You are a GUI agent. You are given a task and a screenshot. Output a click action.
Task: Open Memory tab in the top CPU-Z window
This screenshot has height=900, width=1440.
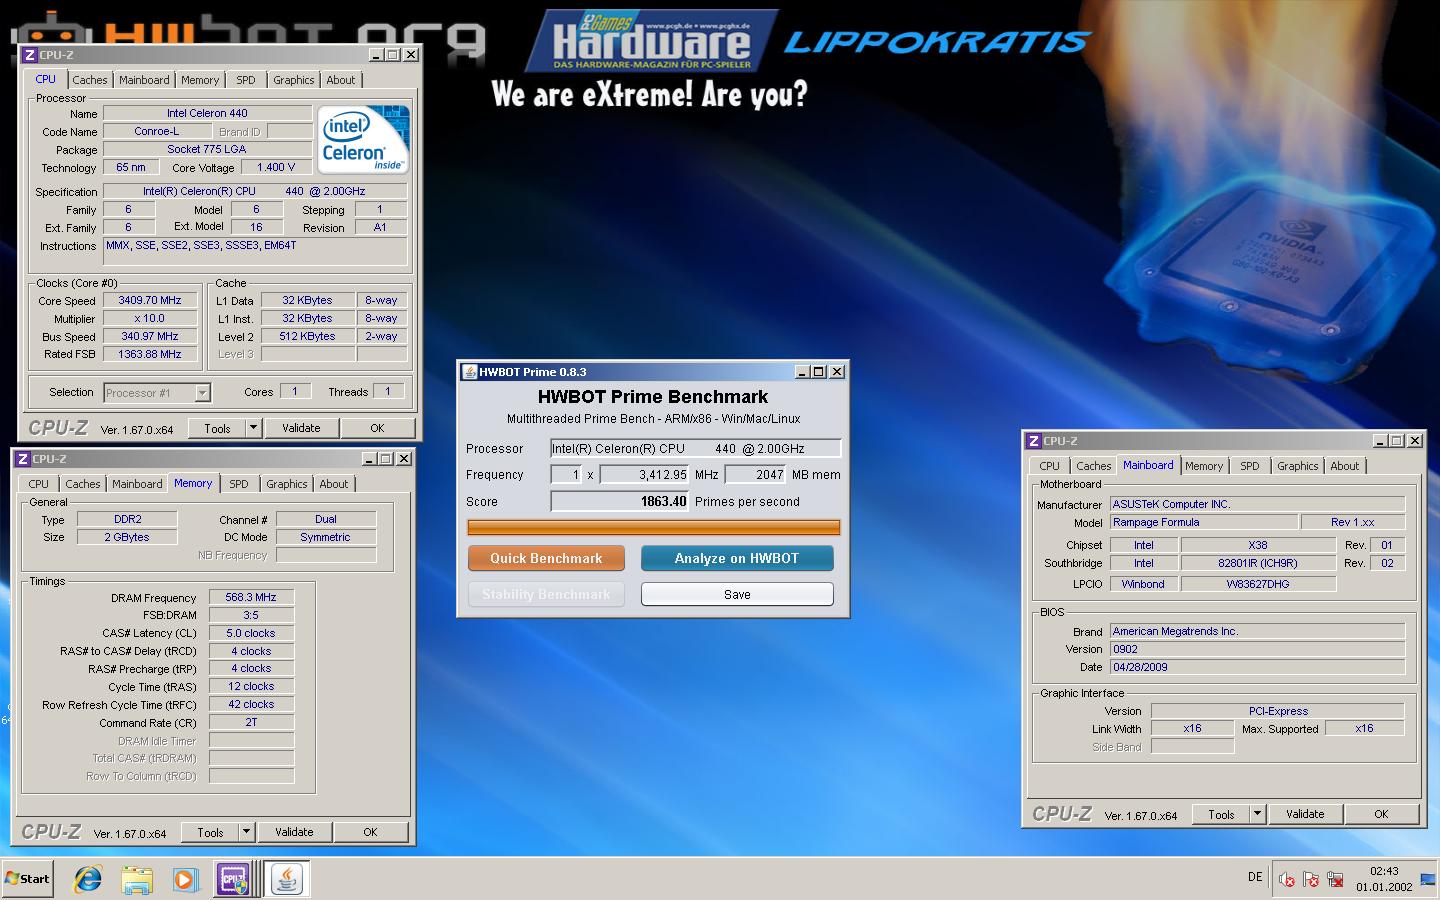[x=200, y=80]
